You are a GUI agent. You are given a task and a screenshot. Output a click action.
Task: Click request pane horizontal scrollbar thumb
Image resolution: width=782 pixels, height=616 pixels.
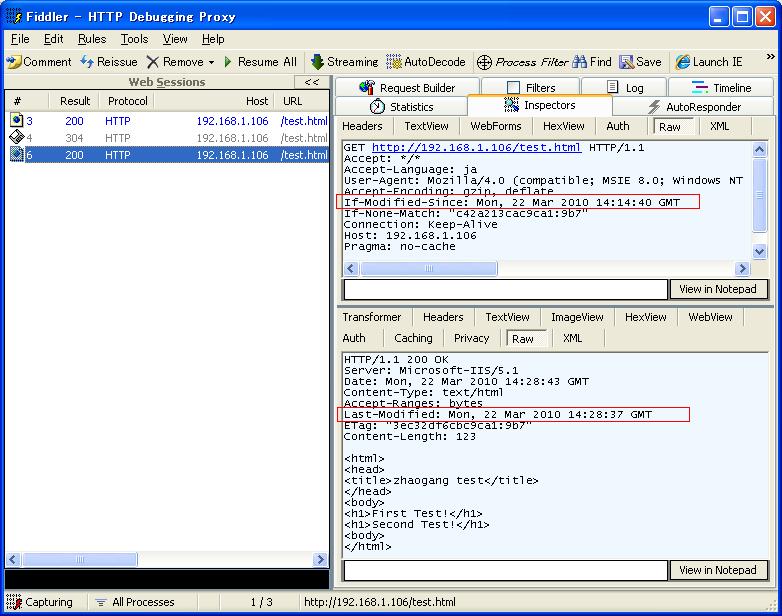[x=428, y=269]
